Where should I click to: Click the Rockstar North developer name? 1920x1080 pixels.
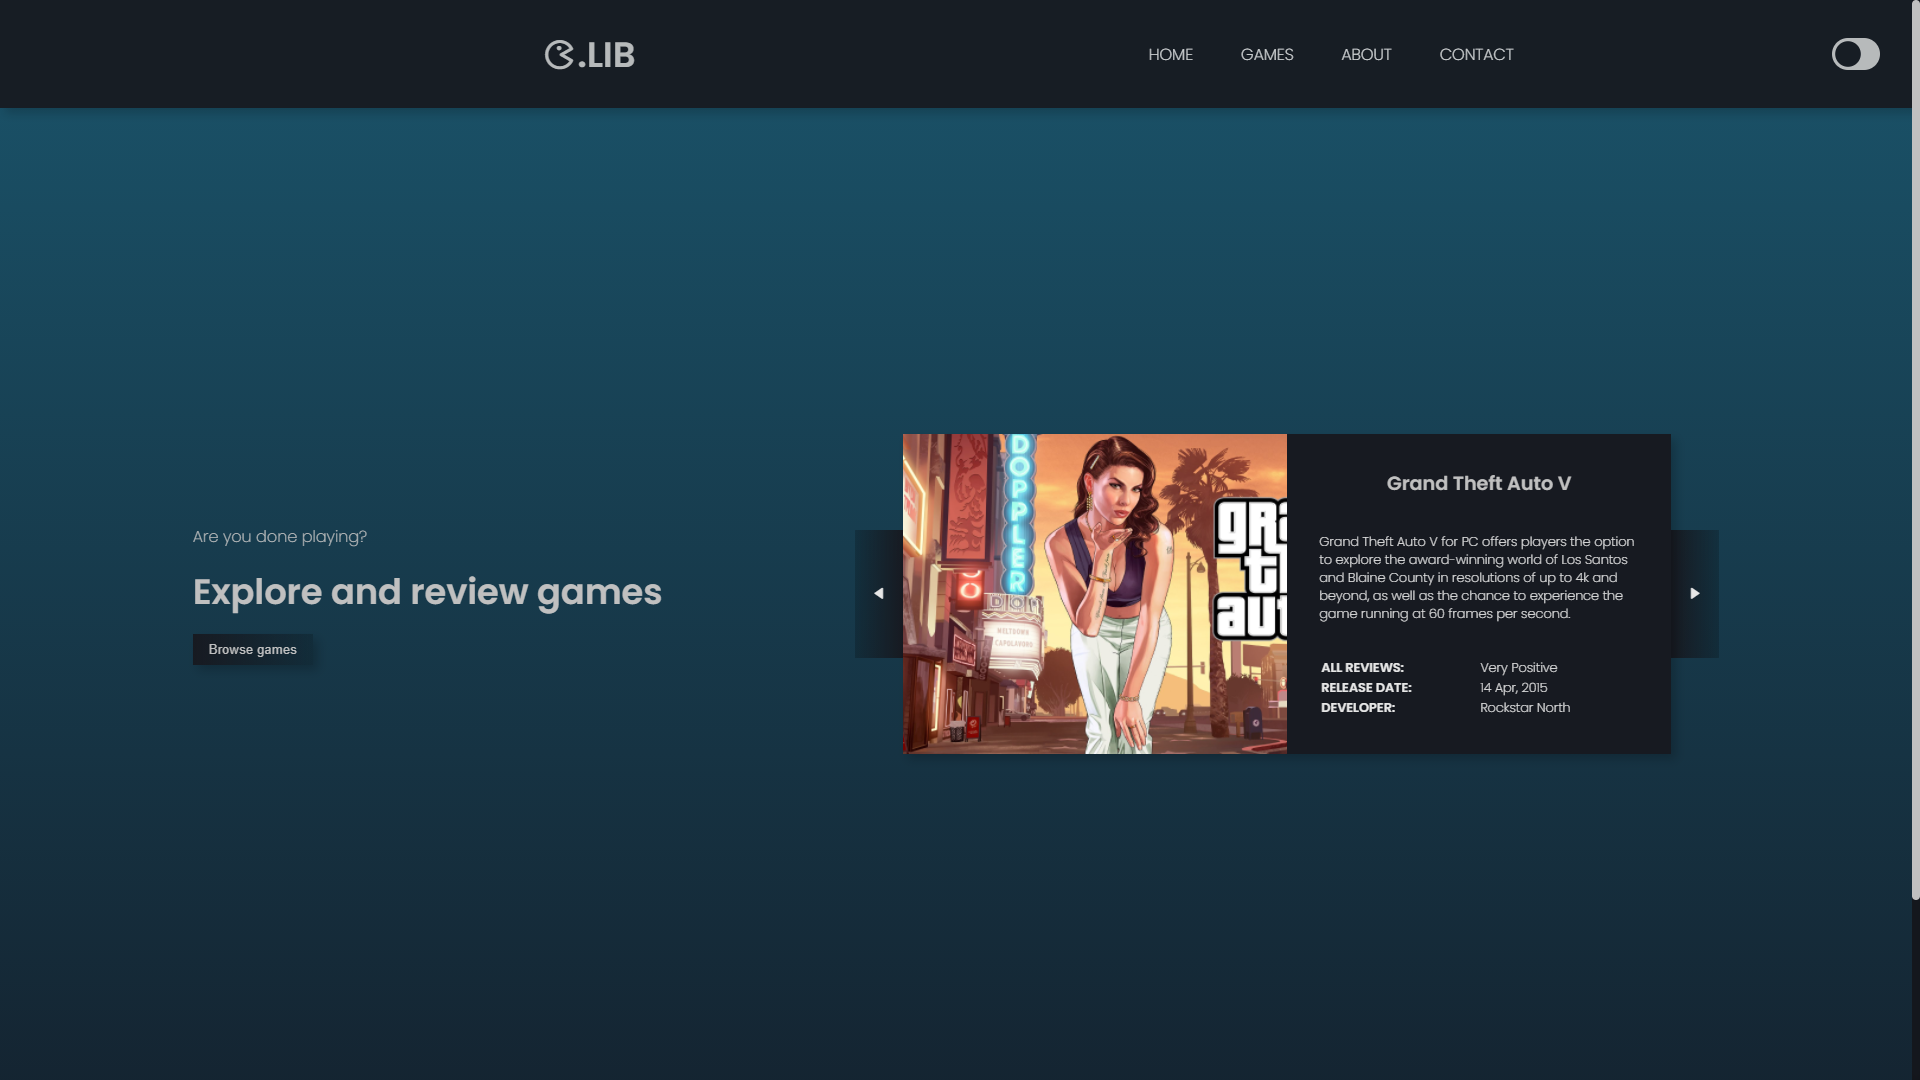point(1524,708)
